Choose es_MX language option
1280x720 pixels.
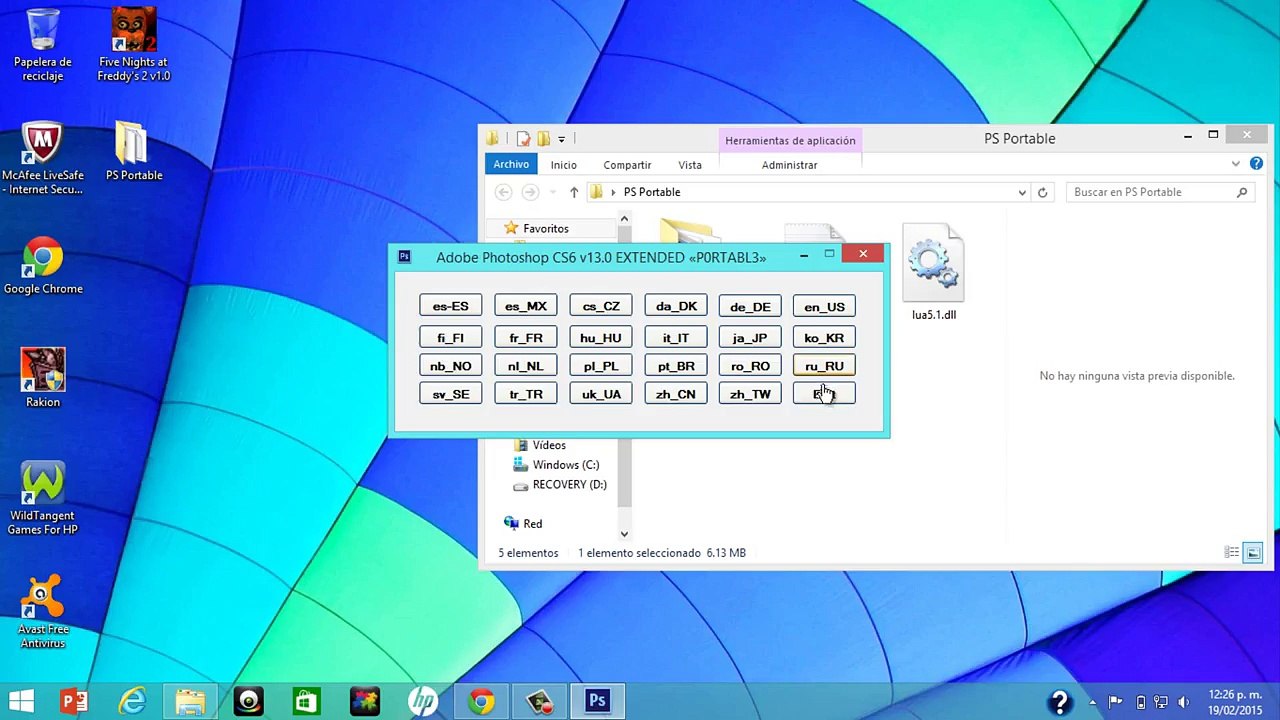[526, 306]
